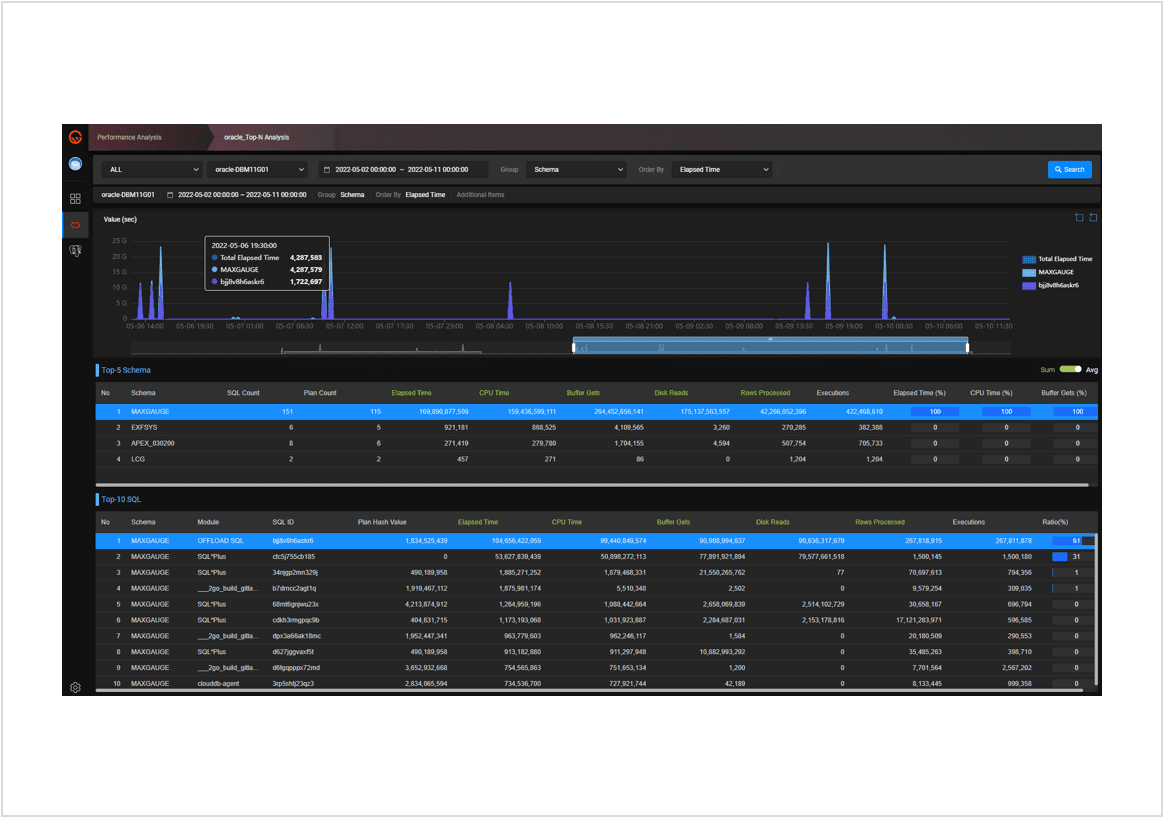This screenshot has height=818, width=1164.
Task: Select the red Oracle database sidebar icon
Action: 75,225
